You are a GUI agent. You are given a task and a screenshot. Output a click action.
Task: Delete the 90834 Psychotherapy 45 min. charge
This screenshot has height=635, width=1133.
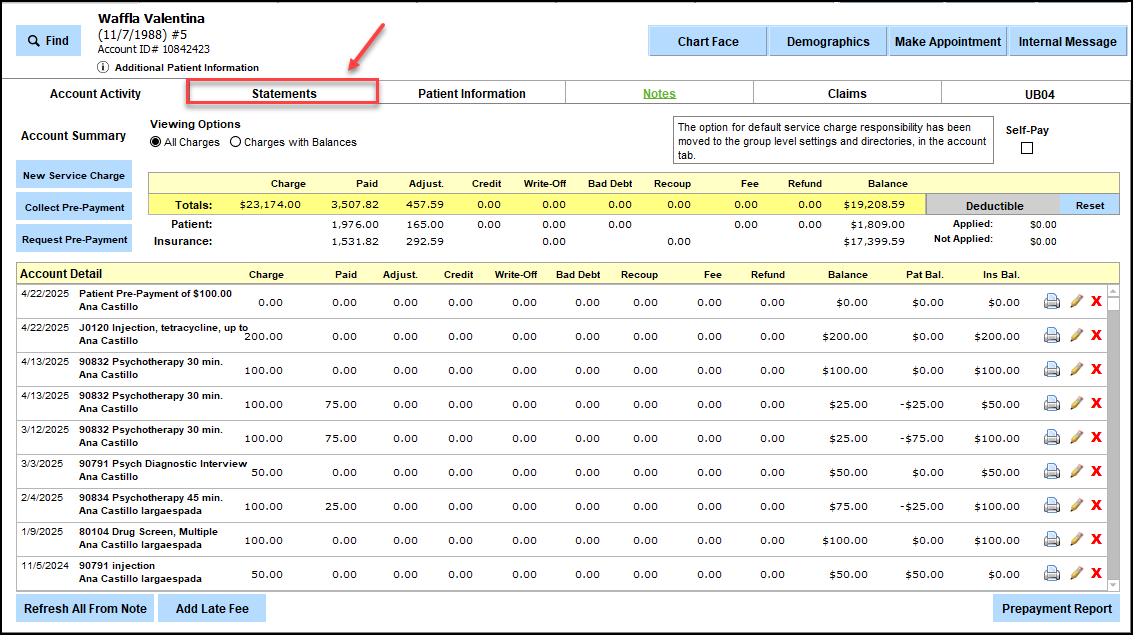click(x=1096, y=506)
